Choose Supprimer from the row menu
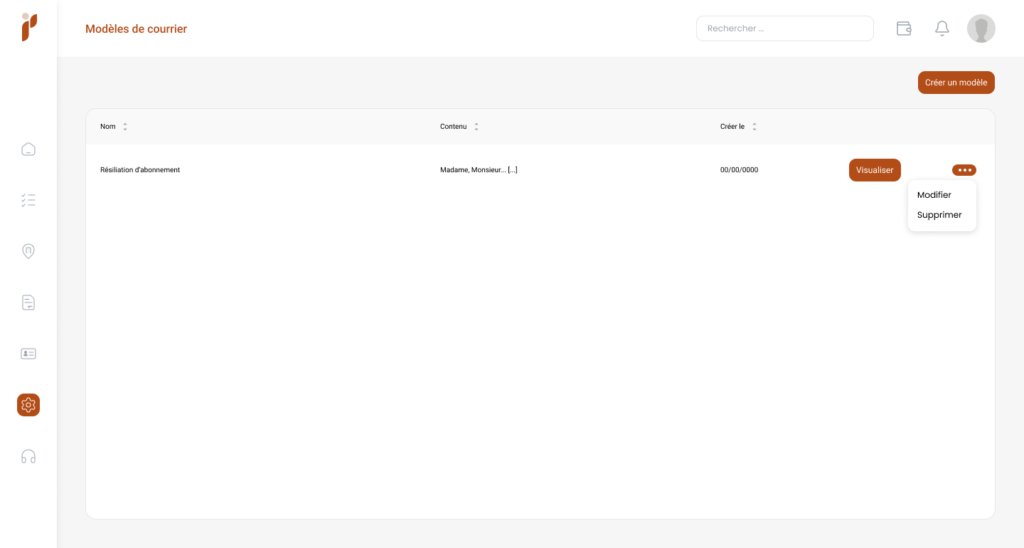This screenshot has height=548, width=1024. [939, 215]
